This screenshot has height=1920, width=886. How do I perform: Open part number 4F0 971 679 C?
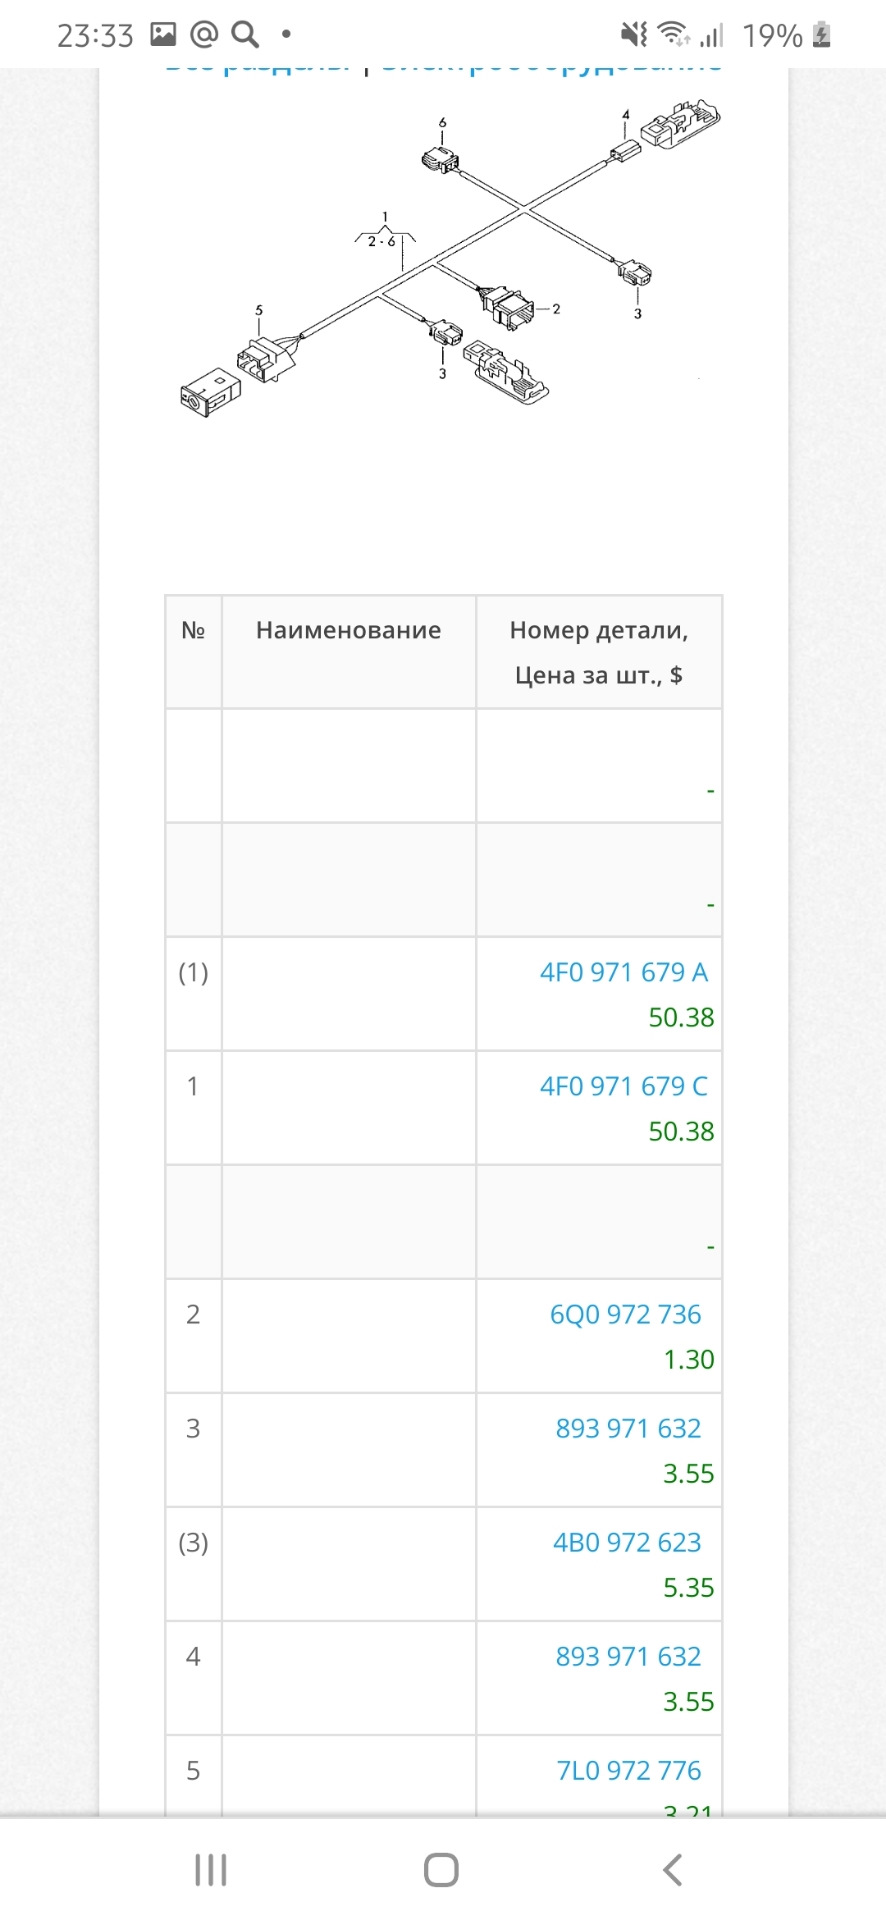point(623,1086)
